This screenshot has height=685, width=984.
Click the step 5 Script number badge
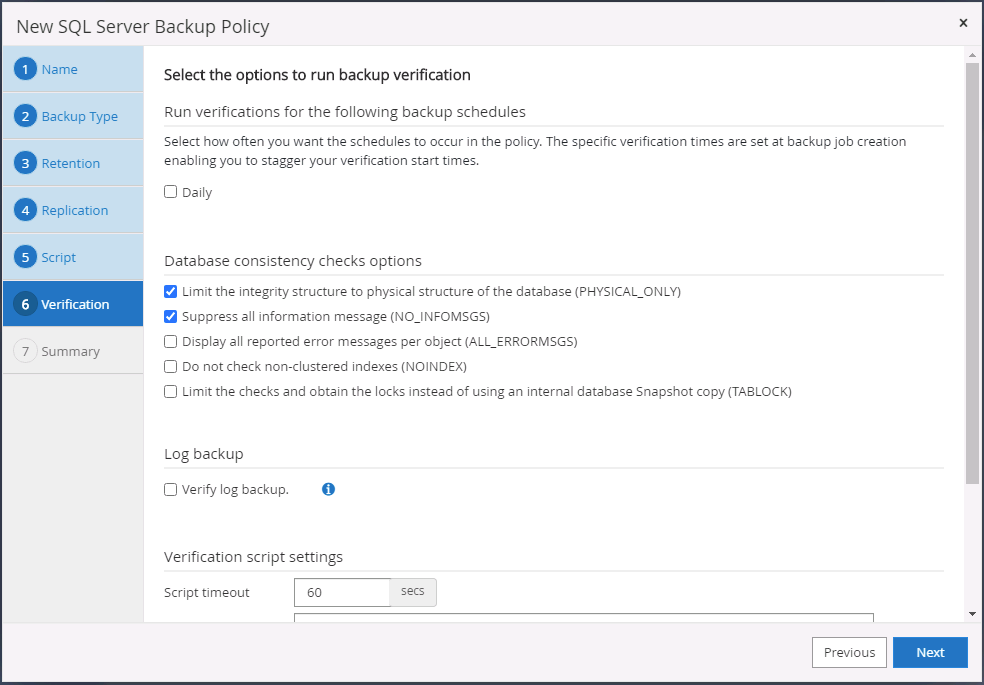point(26,257)
